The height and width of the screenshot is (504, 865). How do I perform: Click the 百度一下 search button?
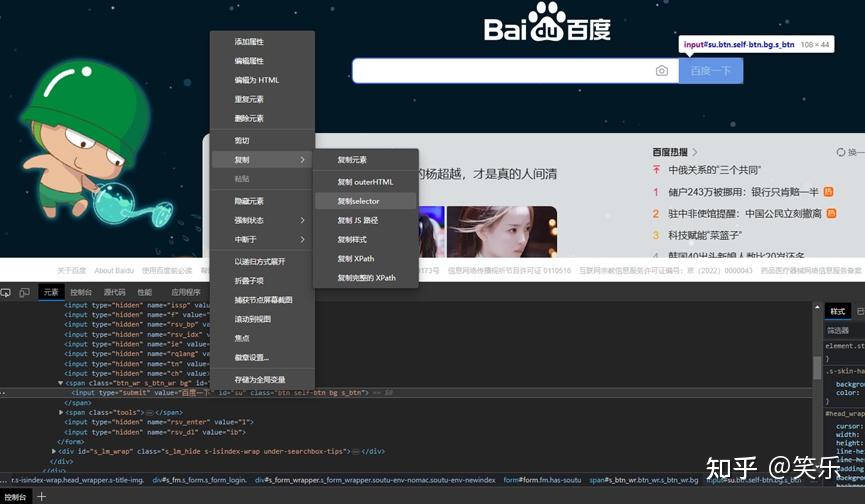(x=711, y=71)
